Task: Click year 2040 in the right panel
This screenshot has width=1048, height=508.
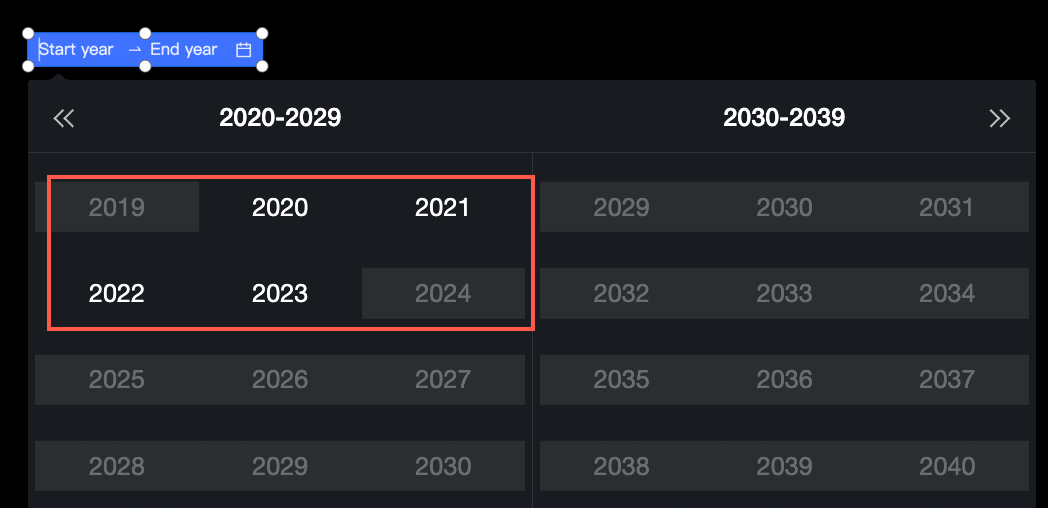Action: click(x=947, y=466)
